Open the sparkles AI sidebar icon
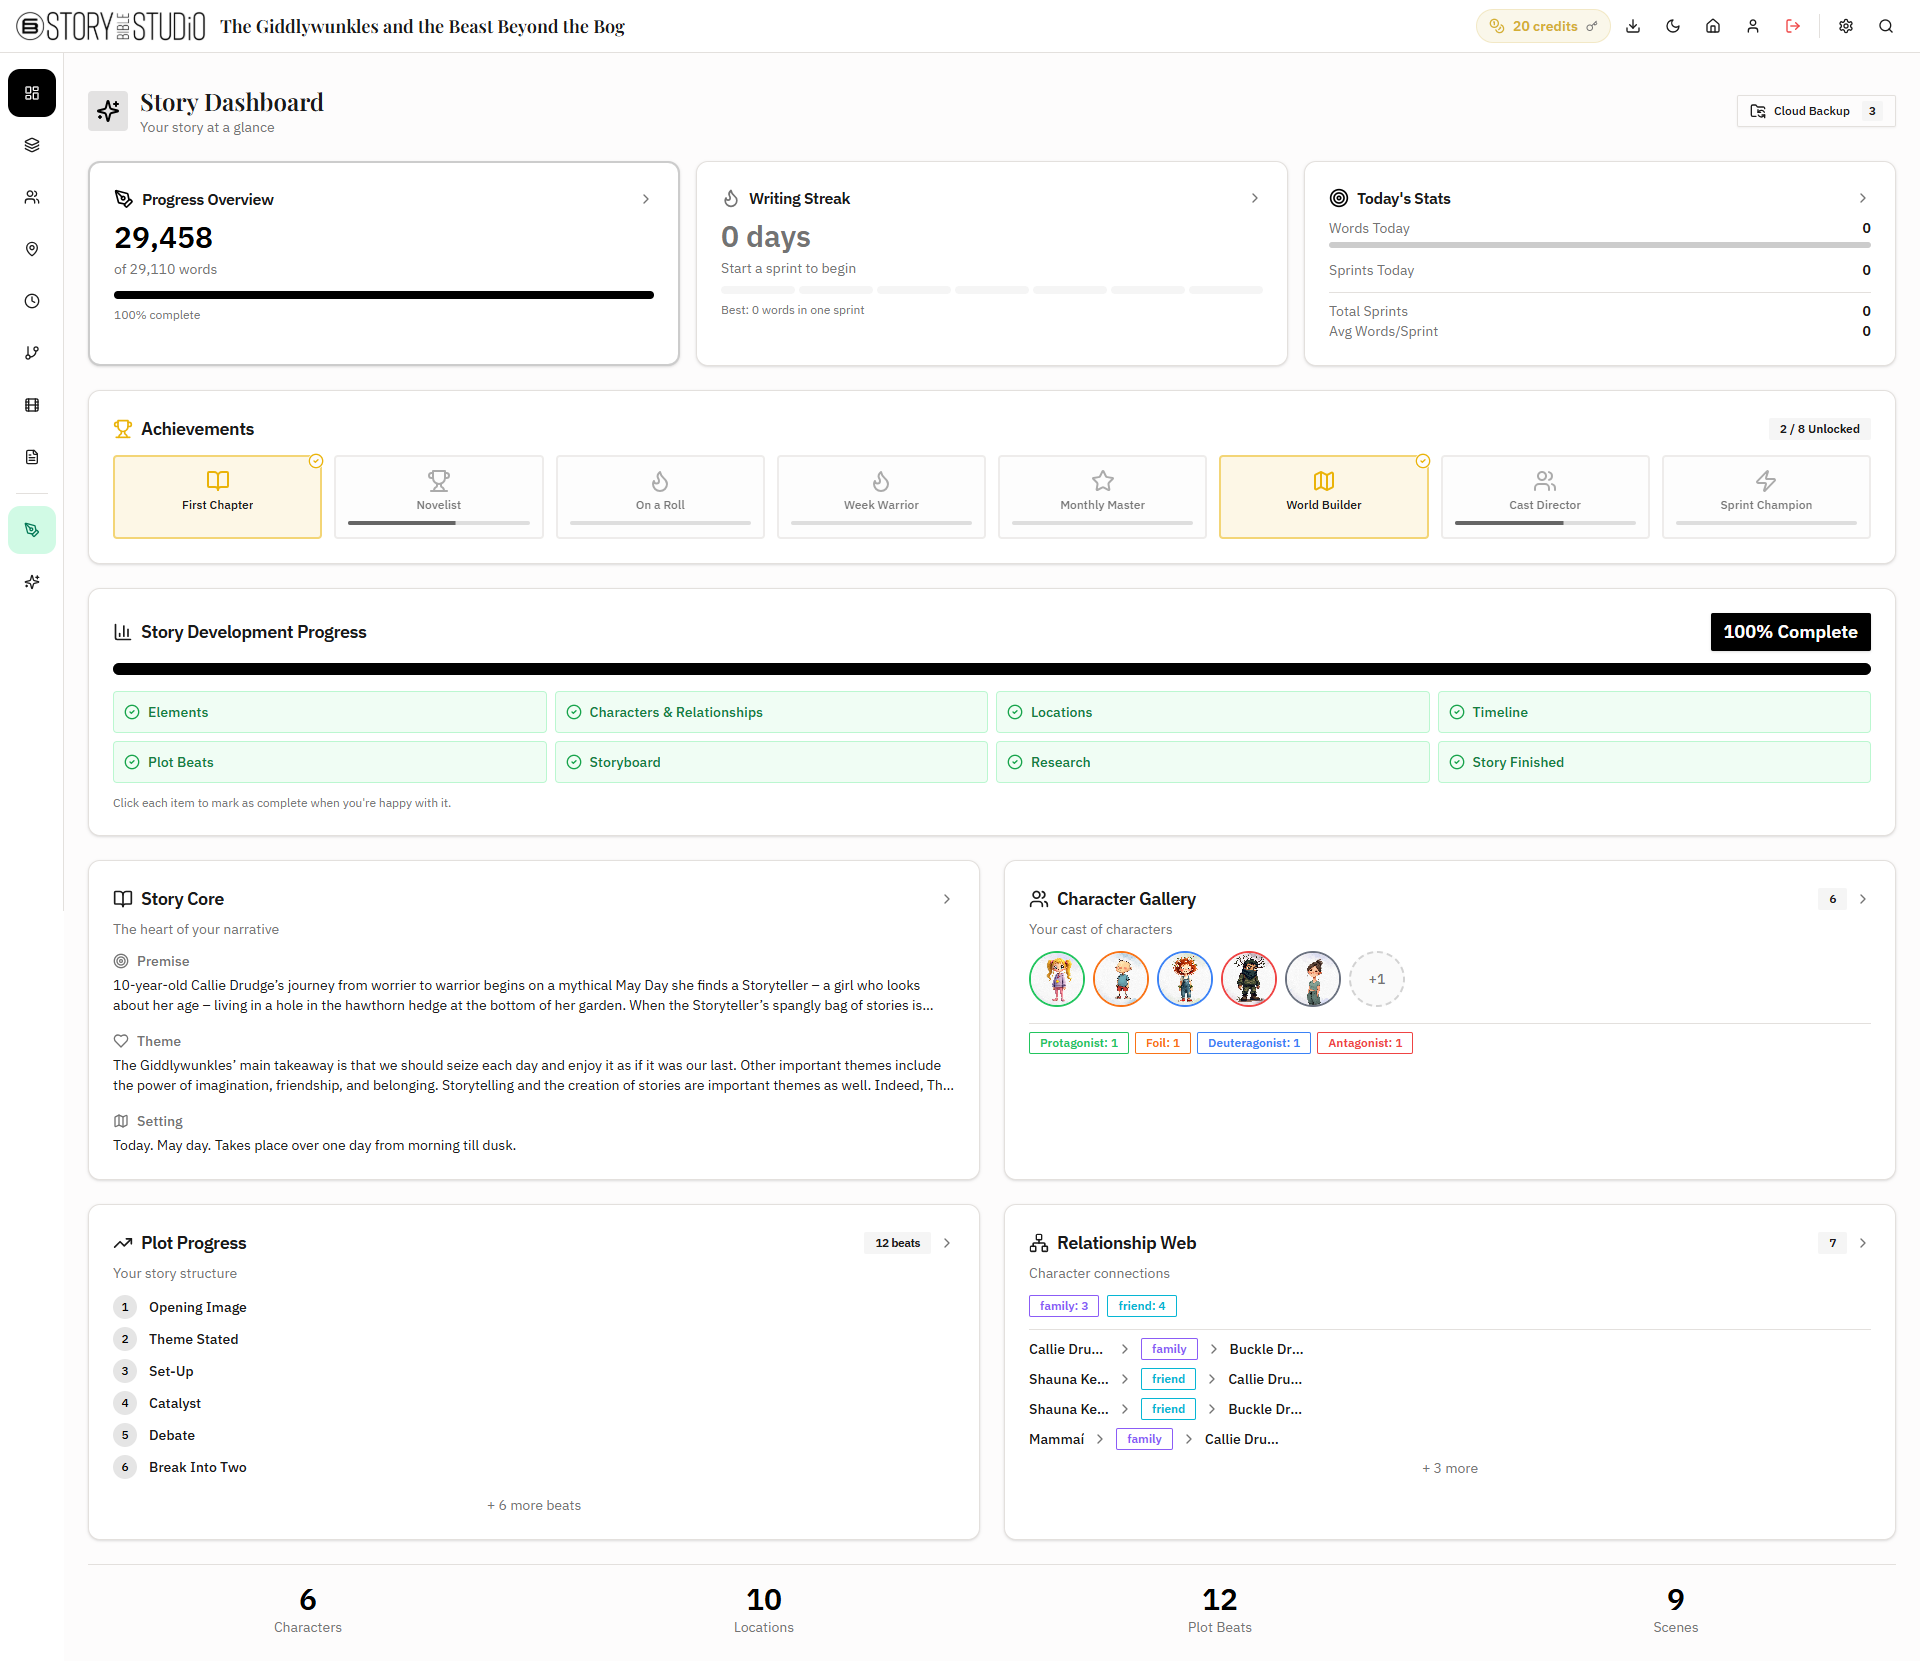The height and width of the screenshot is (1661, 1920). [32, 582]
